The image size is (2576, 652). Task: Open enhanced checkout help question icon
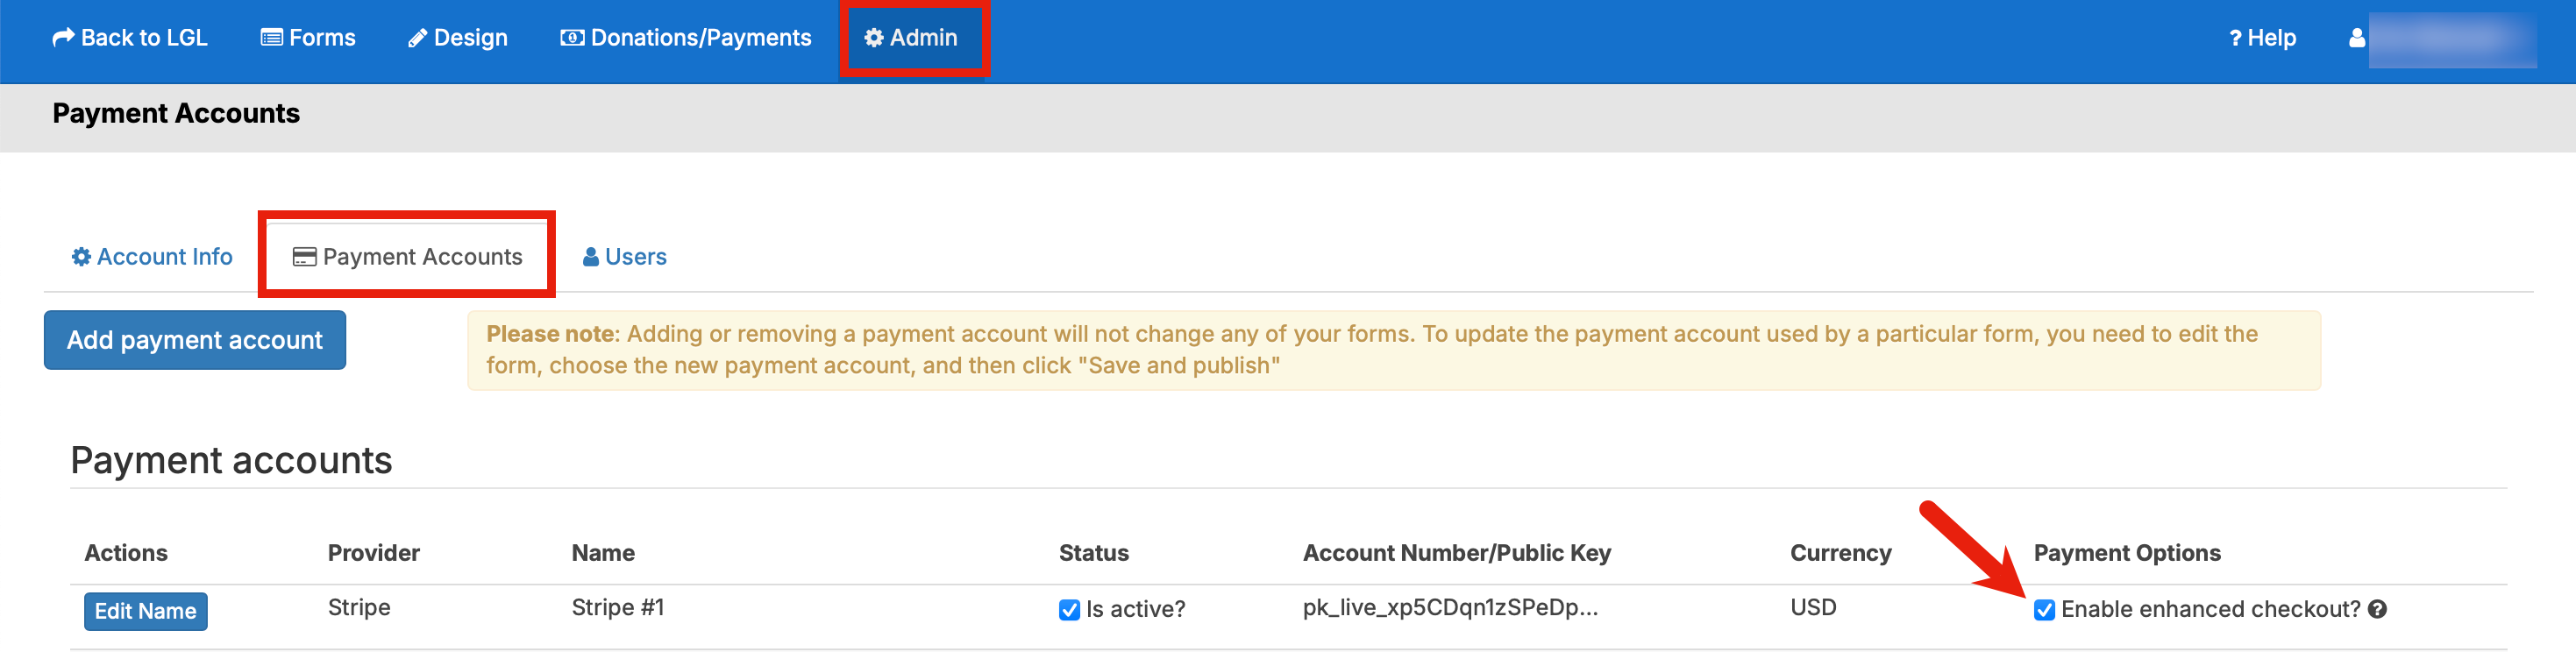point(2377,609)
